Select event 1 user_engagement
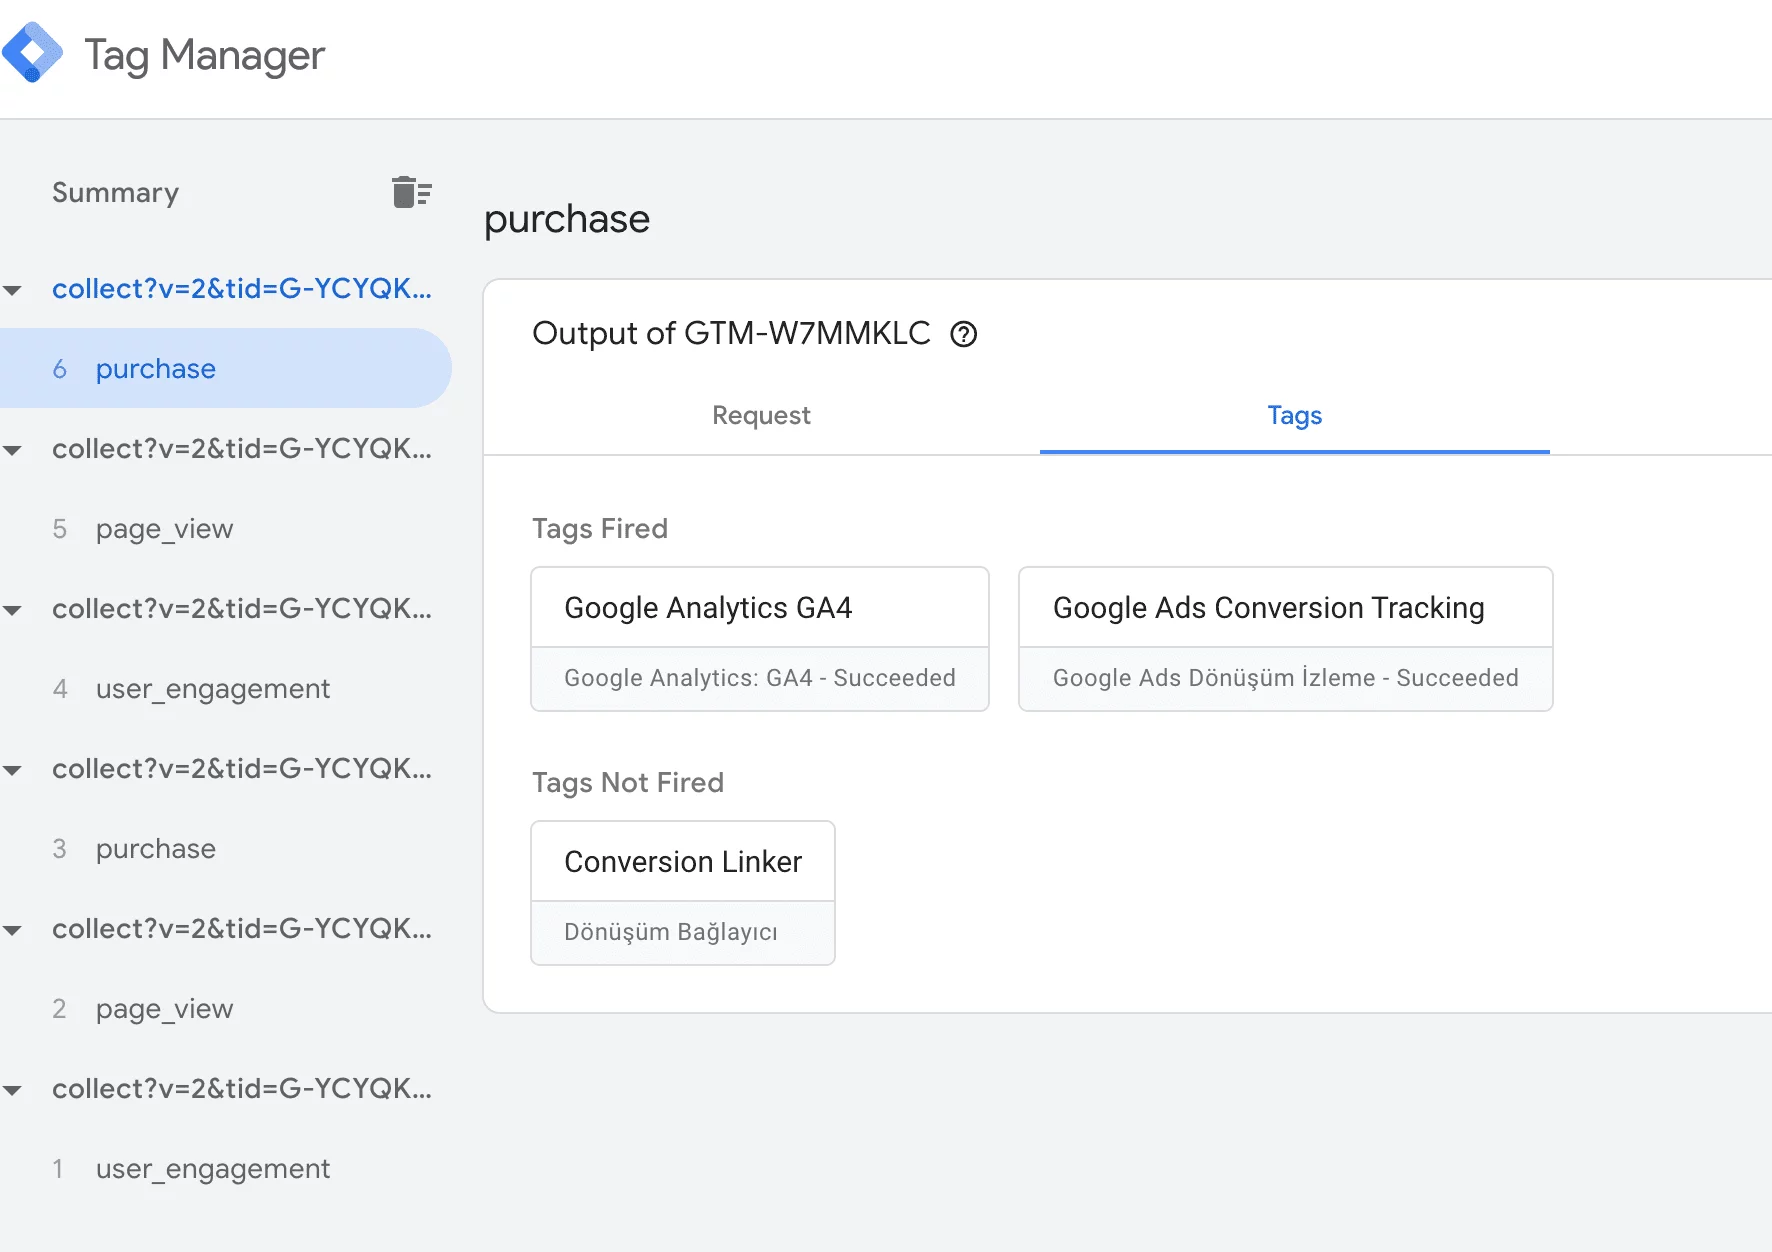 pyautogui.click(x=226, y=1168)
